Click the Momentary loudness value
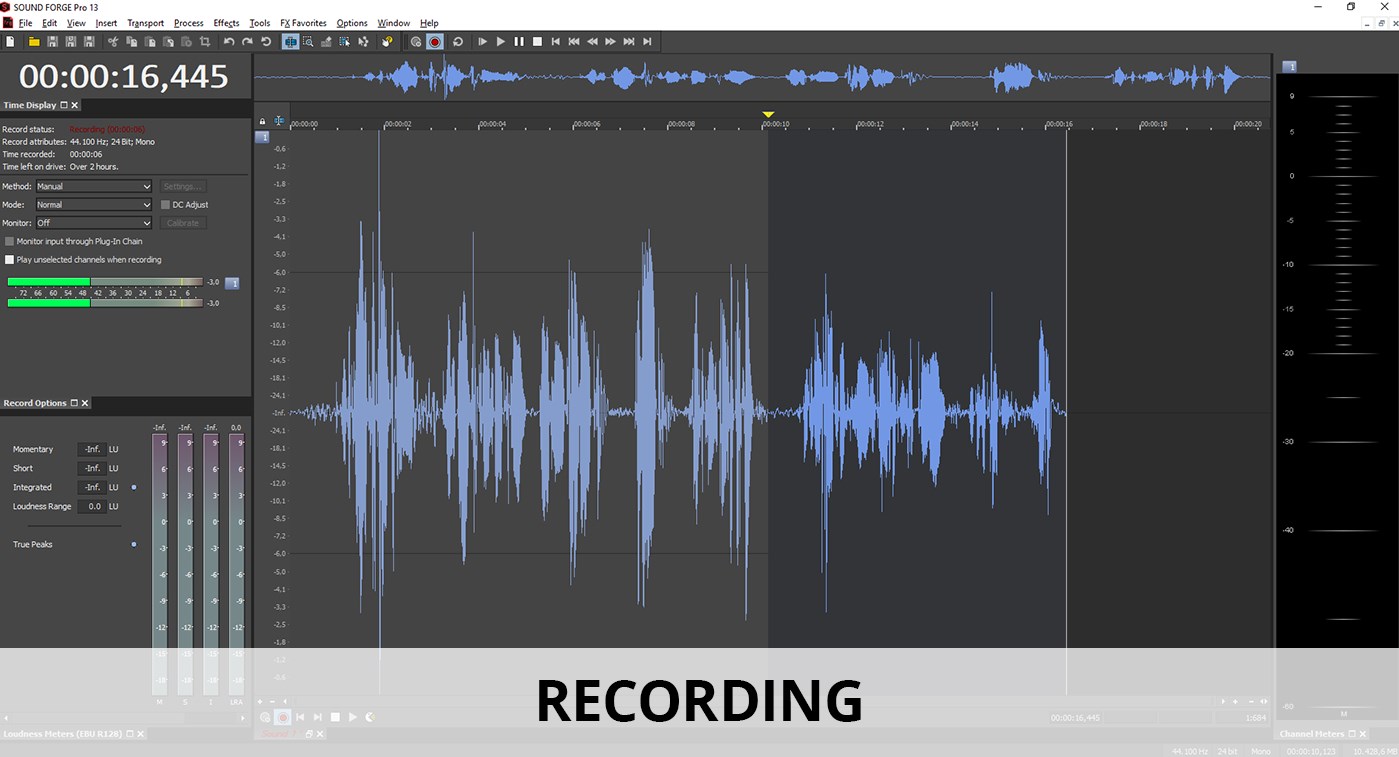Screen dimensions: 1399x757 [x=92, y=449]
